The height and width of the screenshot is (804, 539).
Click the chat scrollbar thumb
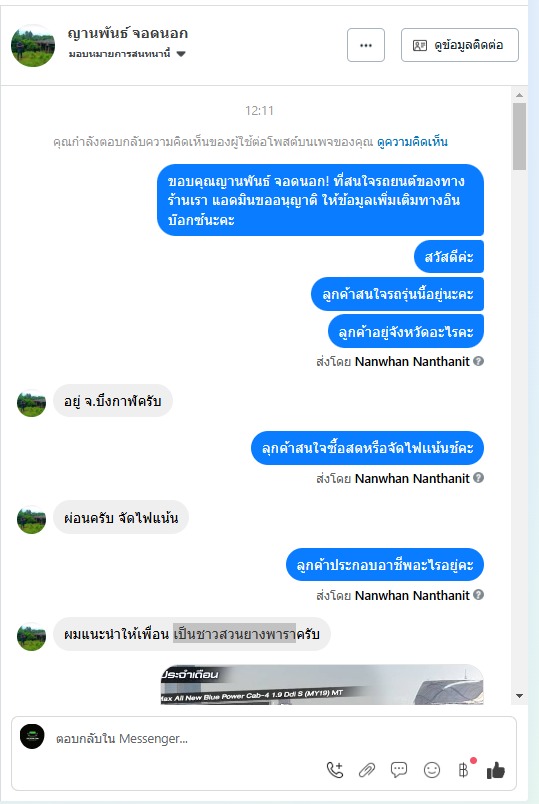[519, 136]
